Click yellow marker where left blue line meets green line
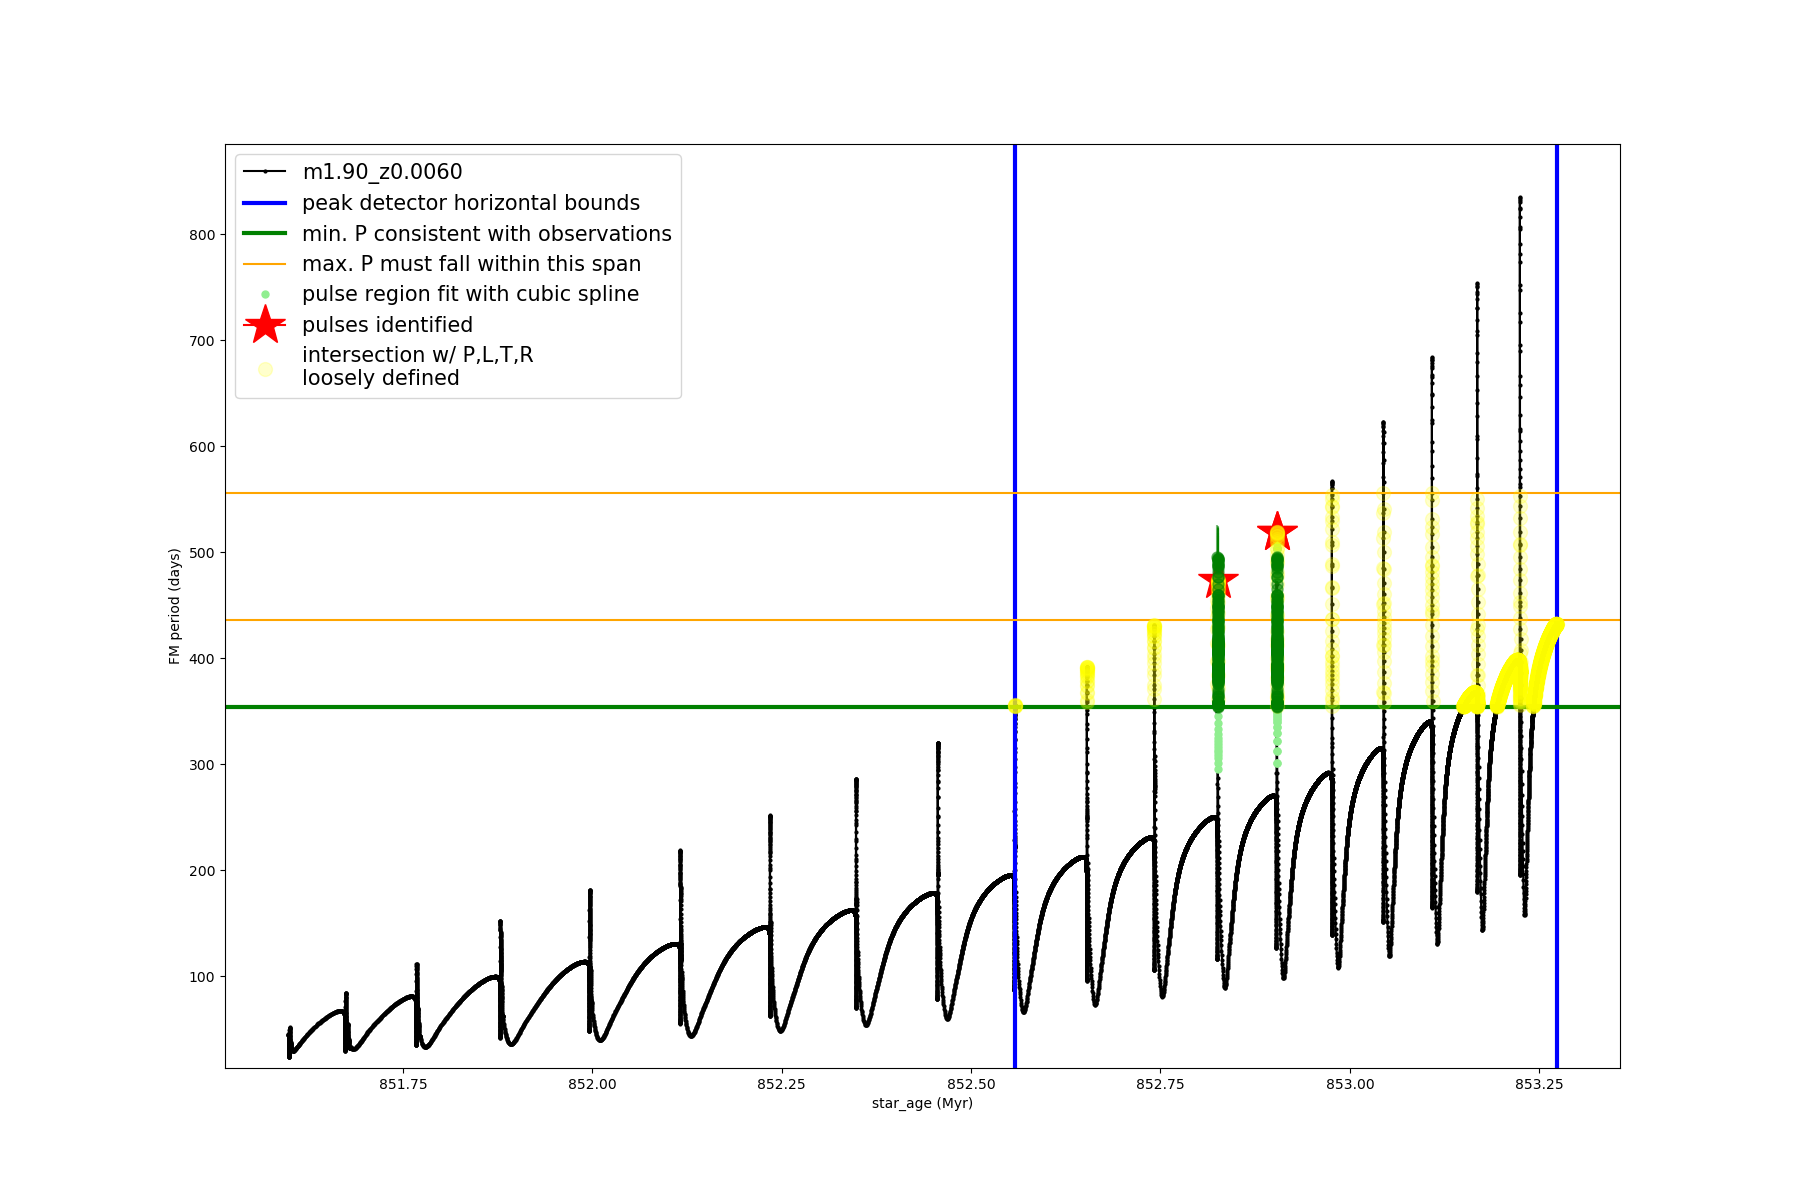This screenshot has height=1200, width=1800. 1015,706
